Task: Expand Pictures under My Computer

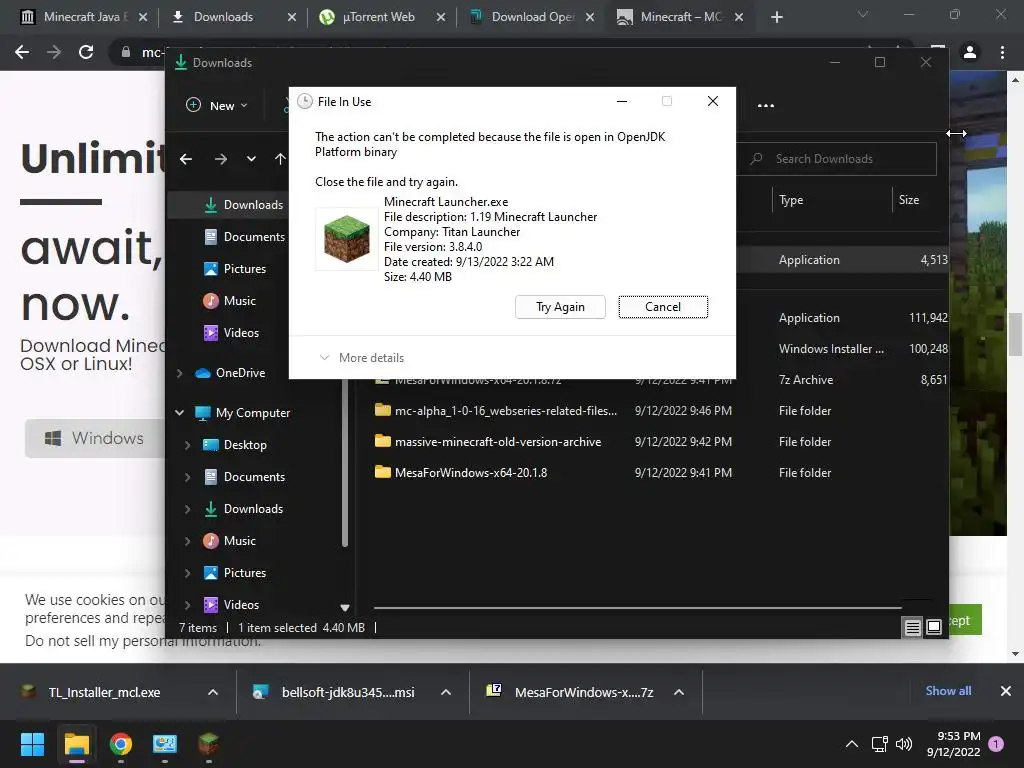Action: coord(187,573)
